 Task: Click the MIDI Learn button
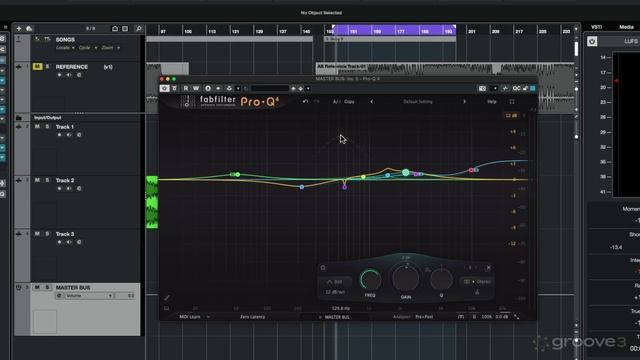190,317
